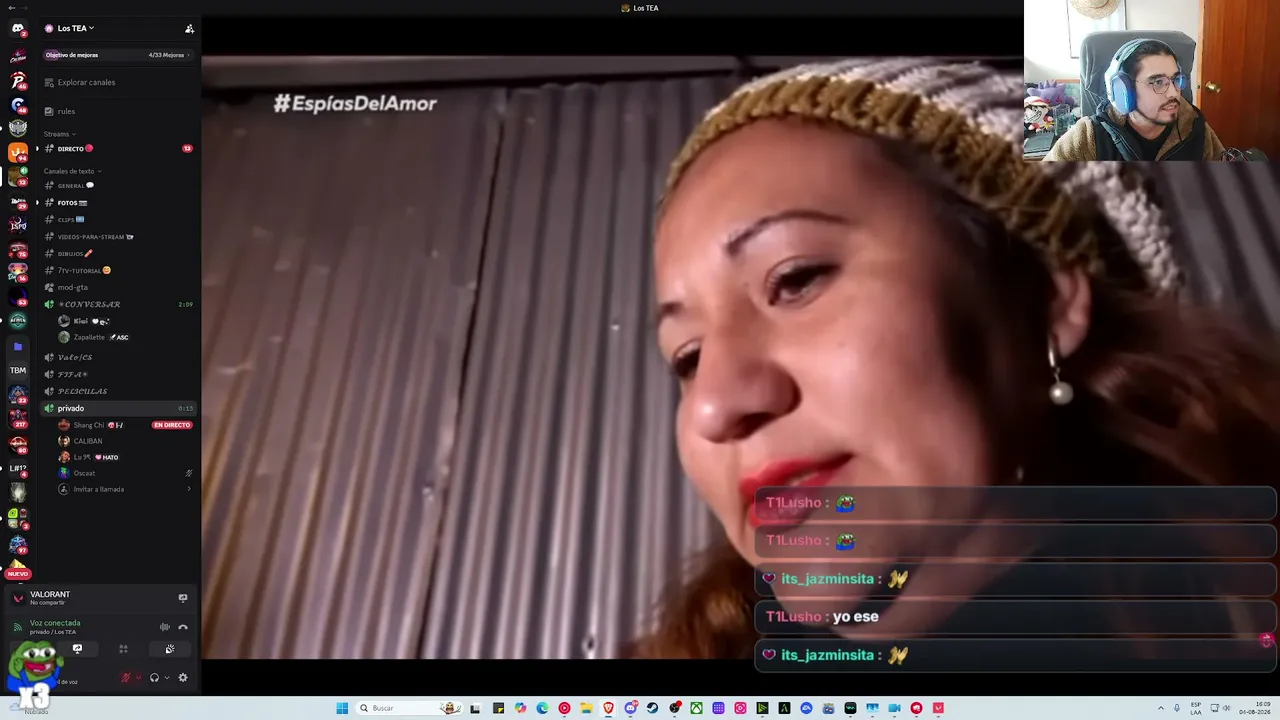
Task: Open the DIRECTO stream channel
Action: [x=118, y=149]
